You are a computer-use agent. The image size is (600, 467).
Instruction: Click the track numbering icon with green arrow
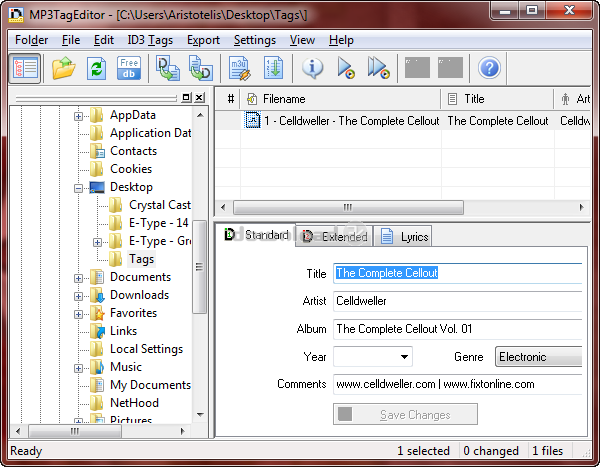pos(273,69)
